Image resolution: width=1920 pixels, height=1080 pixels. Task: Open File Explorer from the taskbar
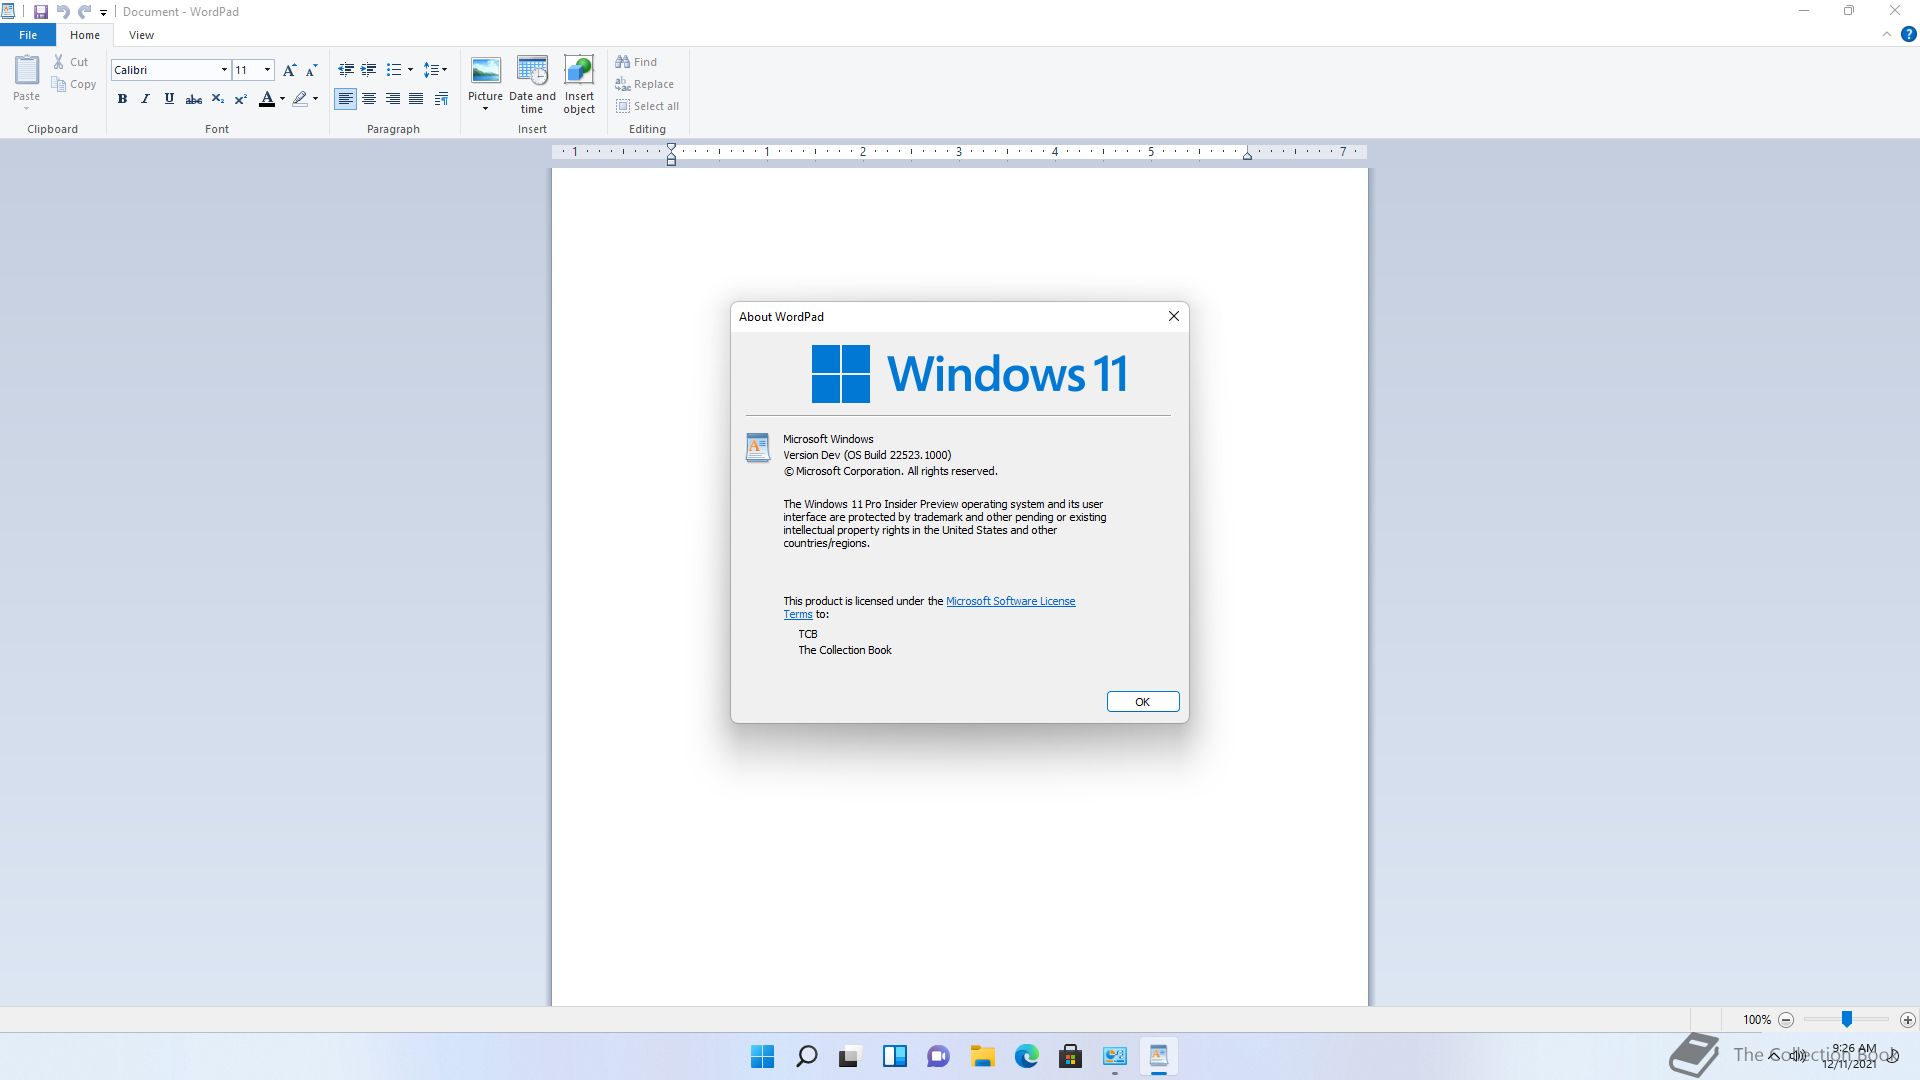[x=982, y=1056]
